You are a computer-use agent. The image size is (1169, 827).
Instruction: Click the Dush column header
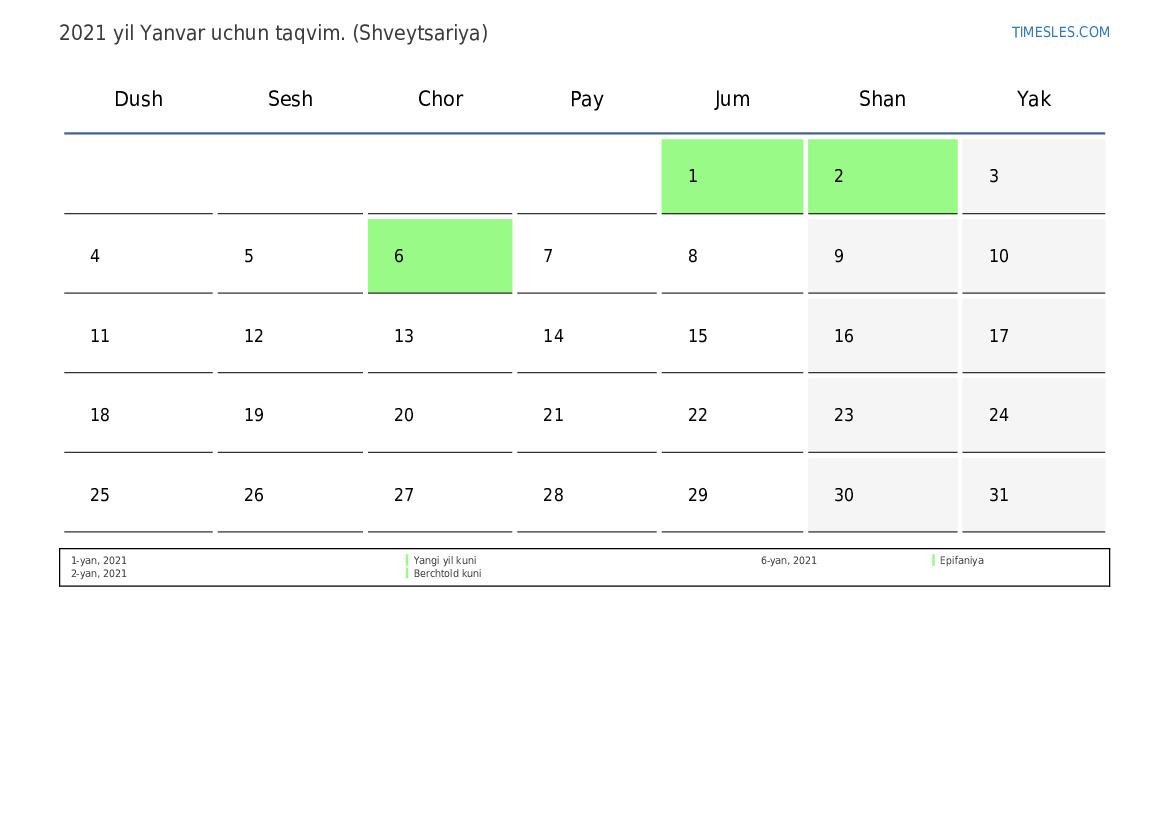pyautogui.click(x=138, y=99)
